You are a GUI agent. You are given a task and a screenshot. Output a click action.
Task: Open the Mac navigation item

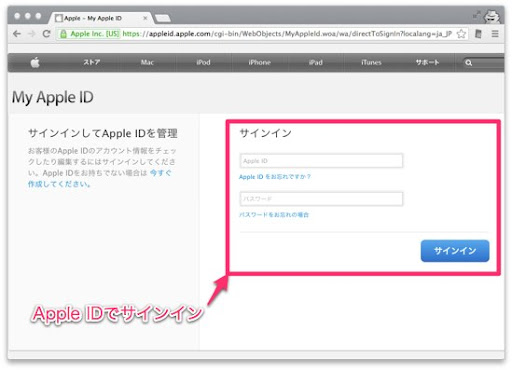147,62
